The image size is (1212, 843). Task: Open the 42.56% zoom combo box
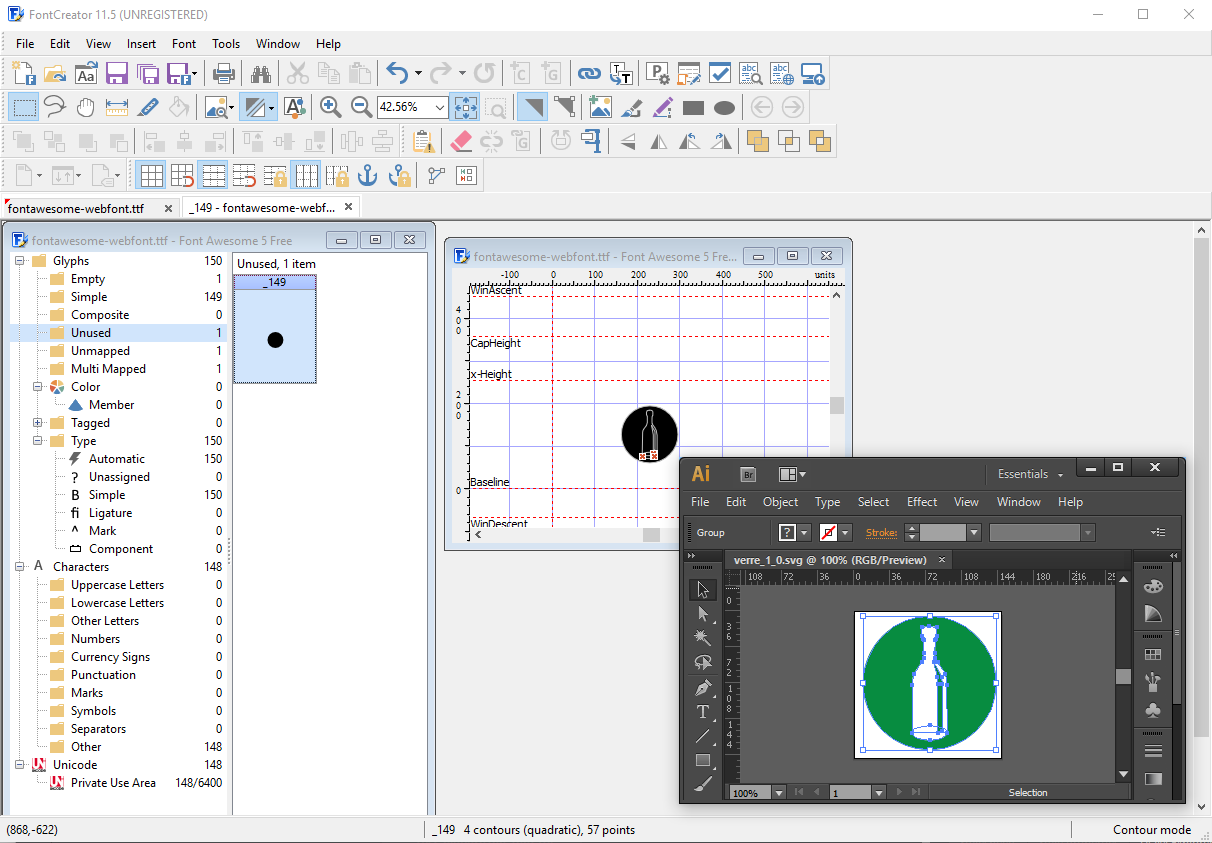(413, 107)
